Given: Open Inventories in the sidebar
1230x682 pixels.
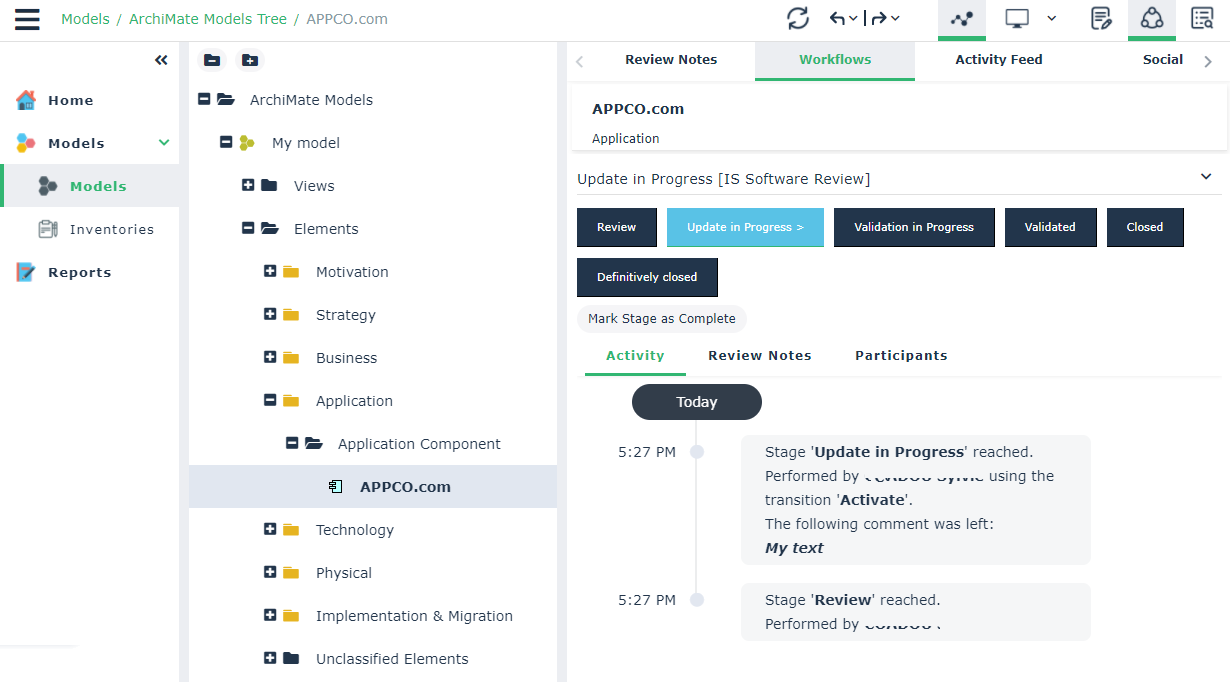Looking at the screenshot, I should click(x=111, y=229).
